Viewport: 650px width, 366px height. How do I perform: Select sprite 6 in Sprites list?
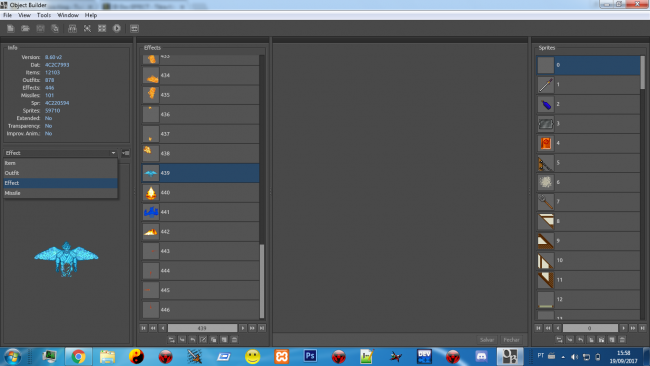click(588, 182)
